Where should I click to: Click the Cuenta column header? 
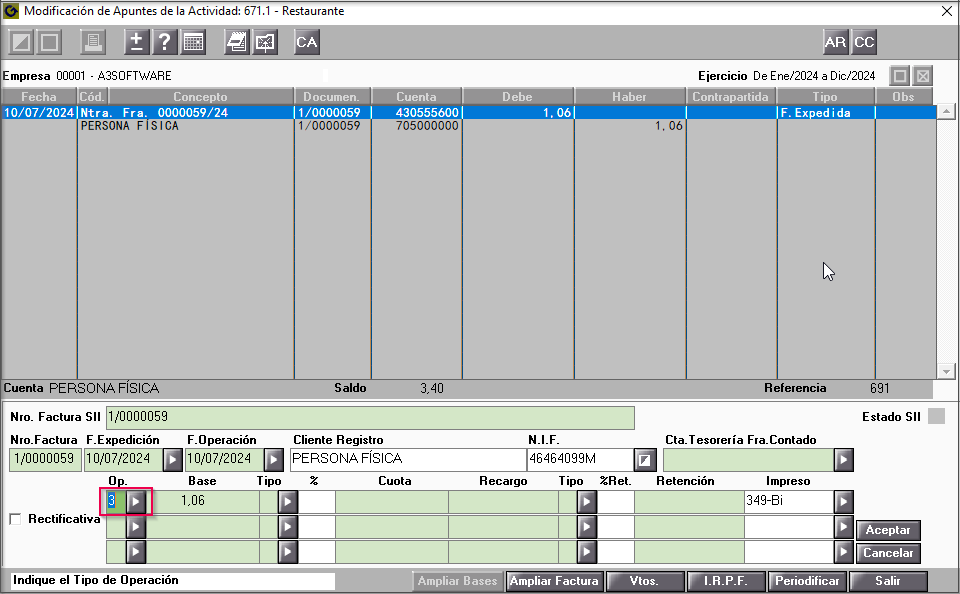[x=416, y=97]
